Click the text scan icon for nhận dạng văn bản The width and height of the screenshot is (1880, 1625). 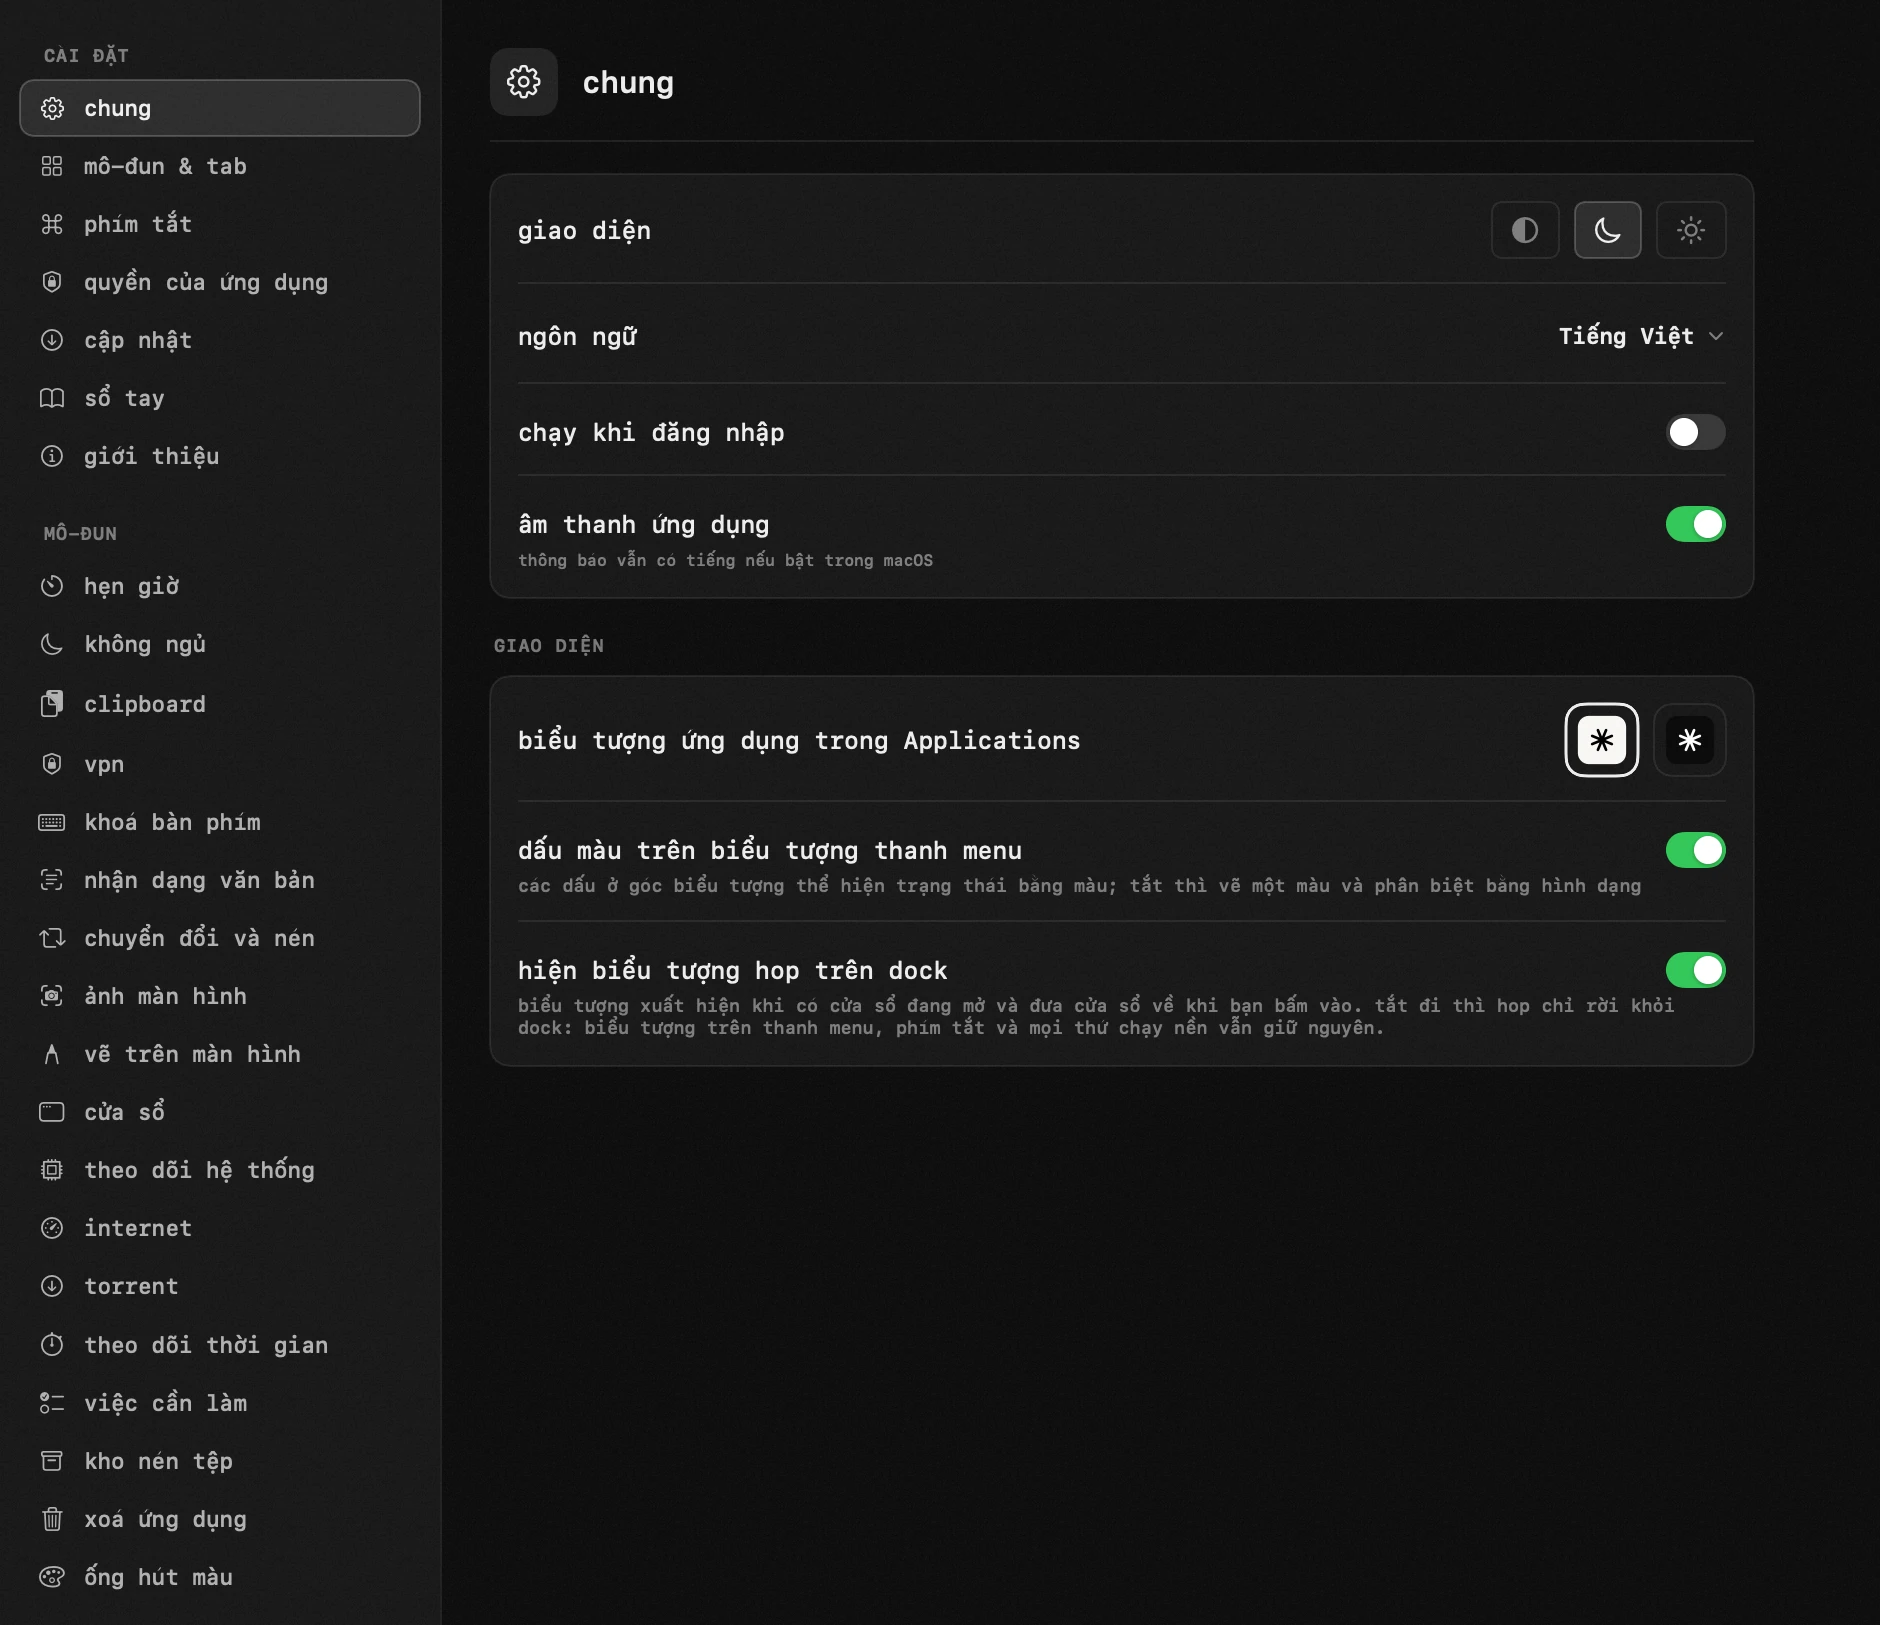[52, 880]
